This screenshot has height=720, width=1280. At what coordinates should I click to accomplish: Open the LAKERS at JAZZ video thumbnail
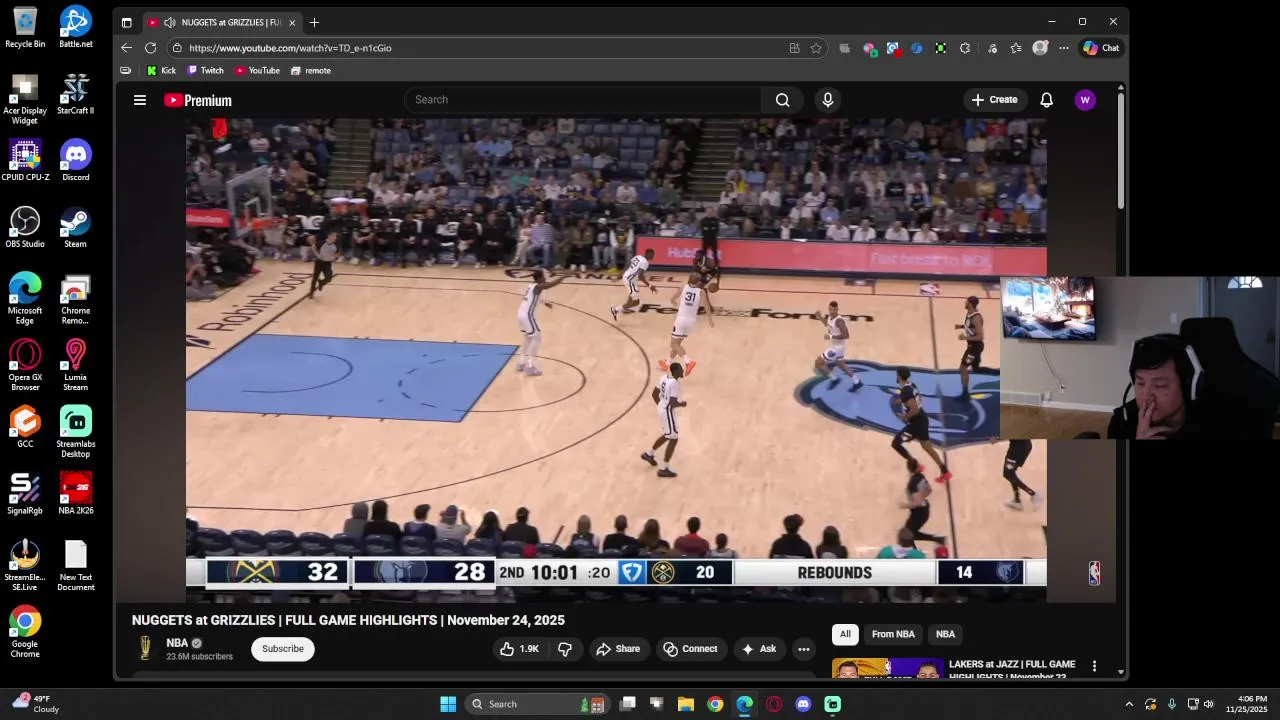(887, 668)
